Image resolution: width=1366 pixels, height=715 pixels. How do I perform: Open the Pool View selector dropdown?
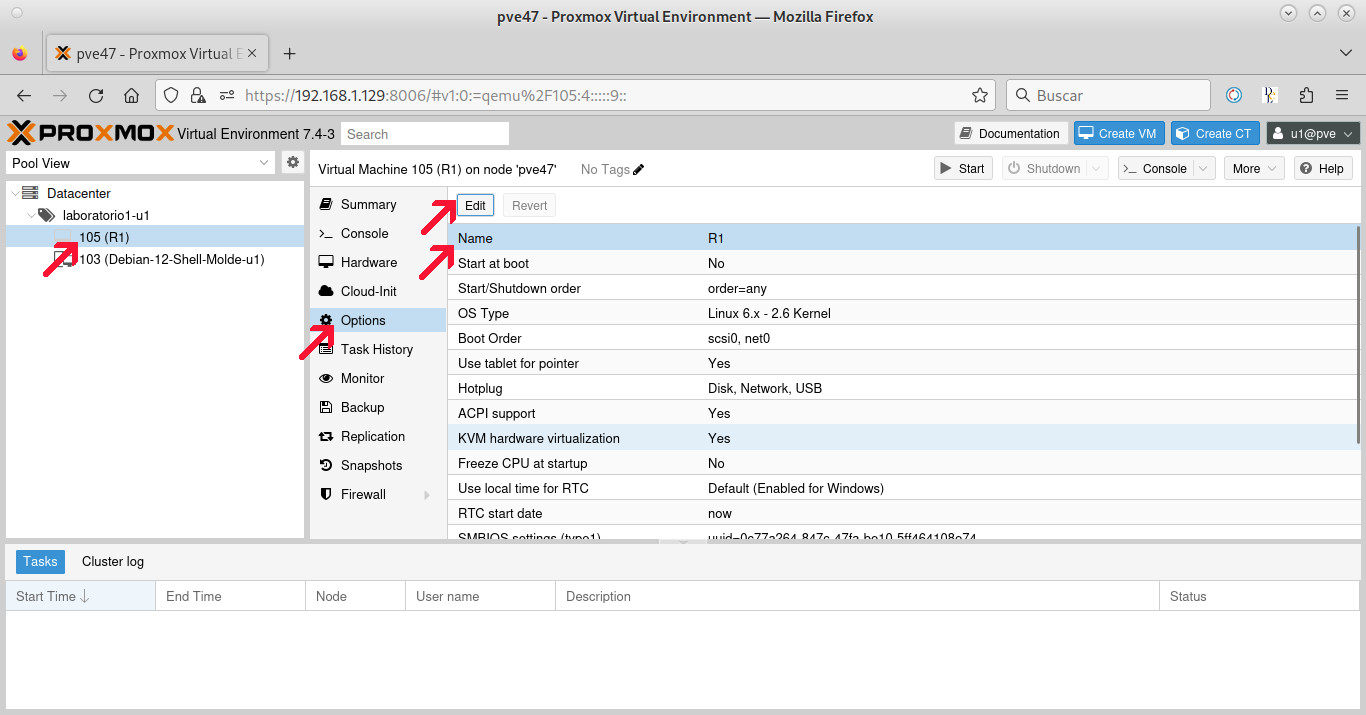pyautogui.click(x=141, y=163)
